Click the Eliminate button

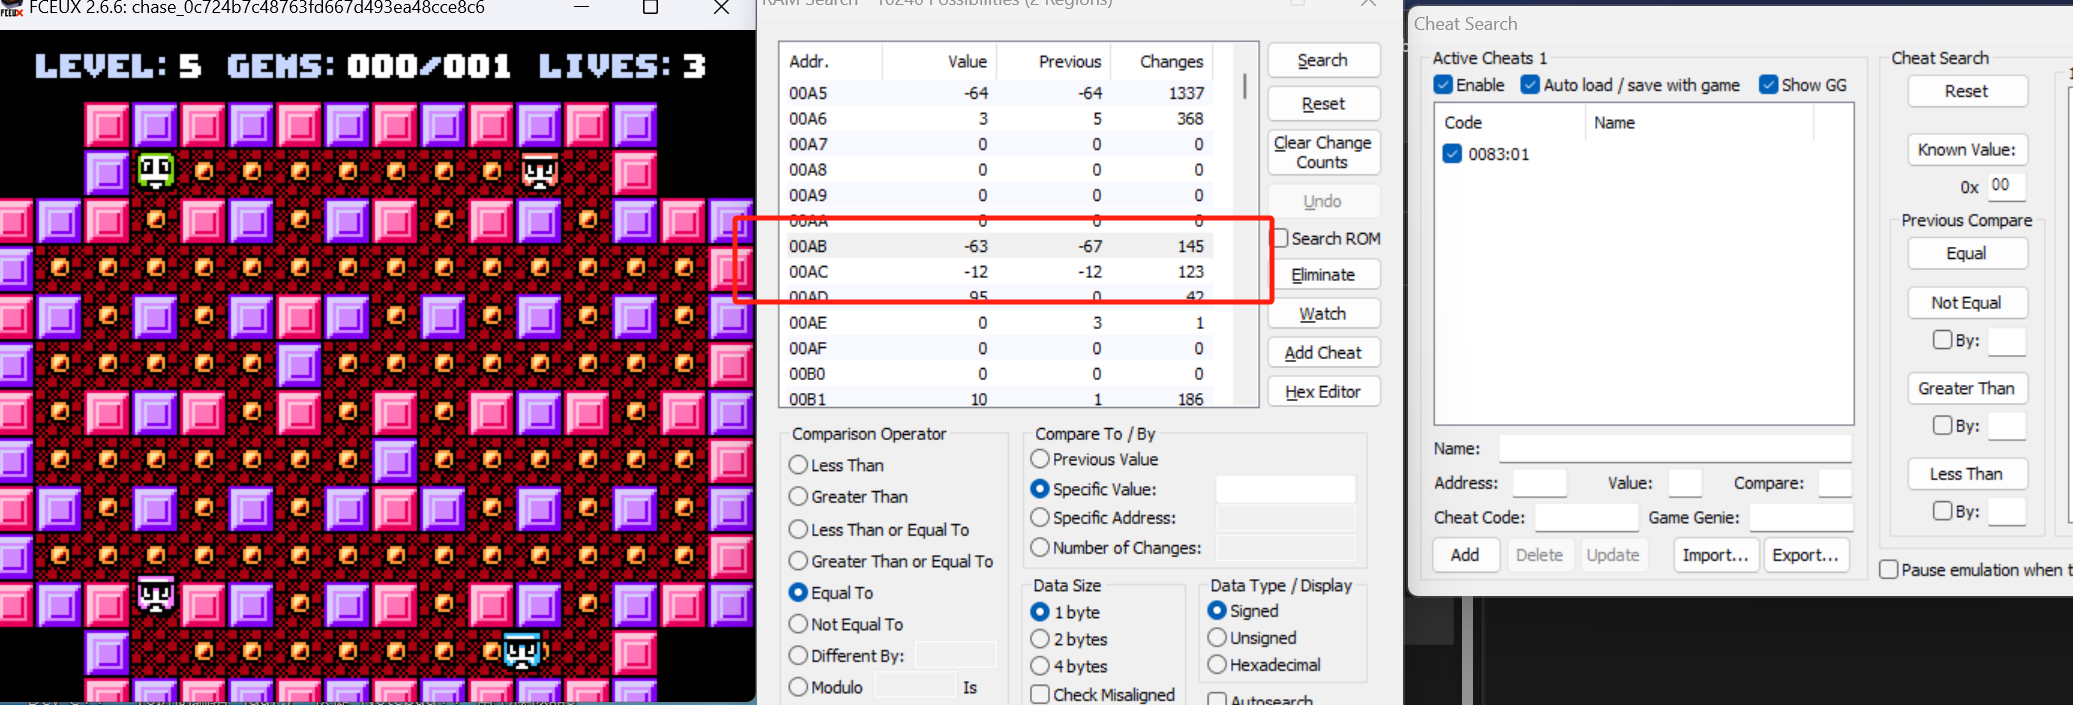[x=1323, y=275]
